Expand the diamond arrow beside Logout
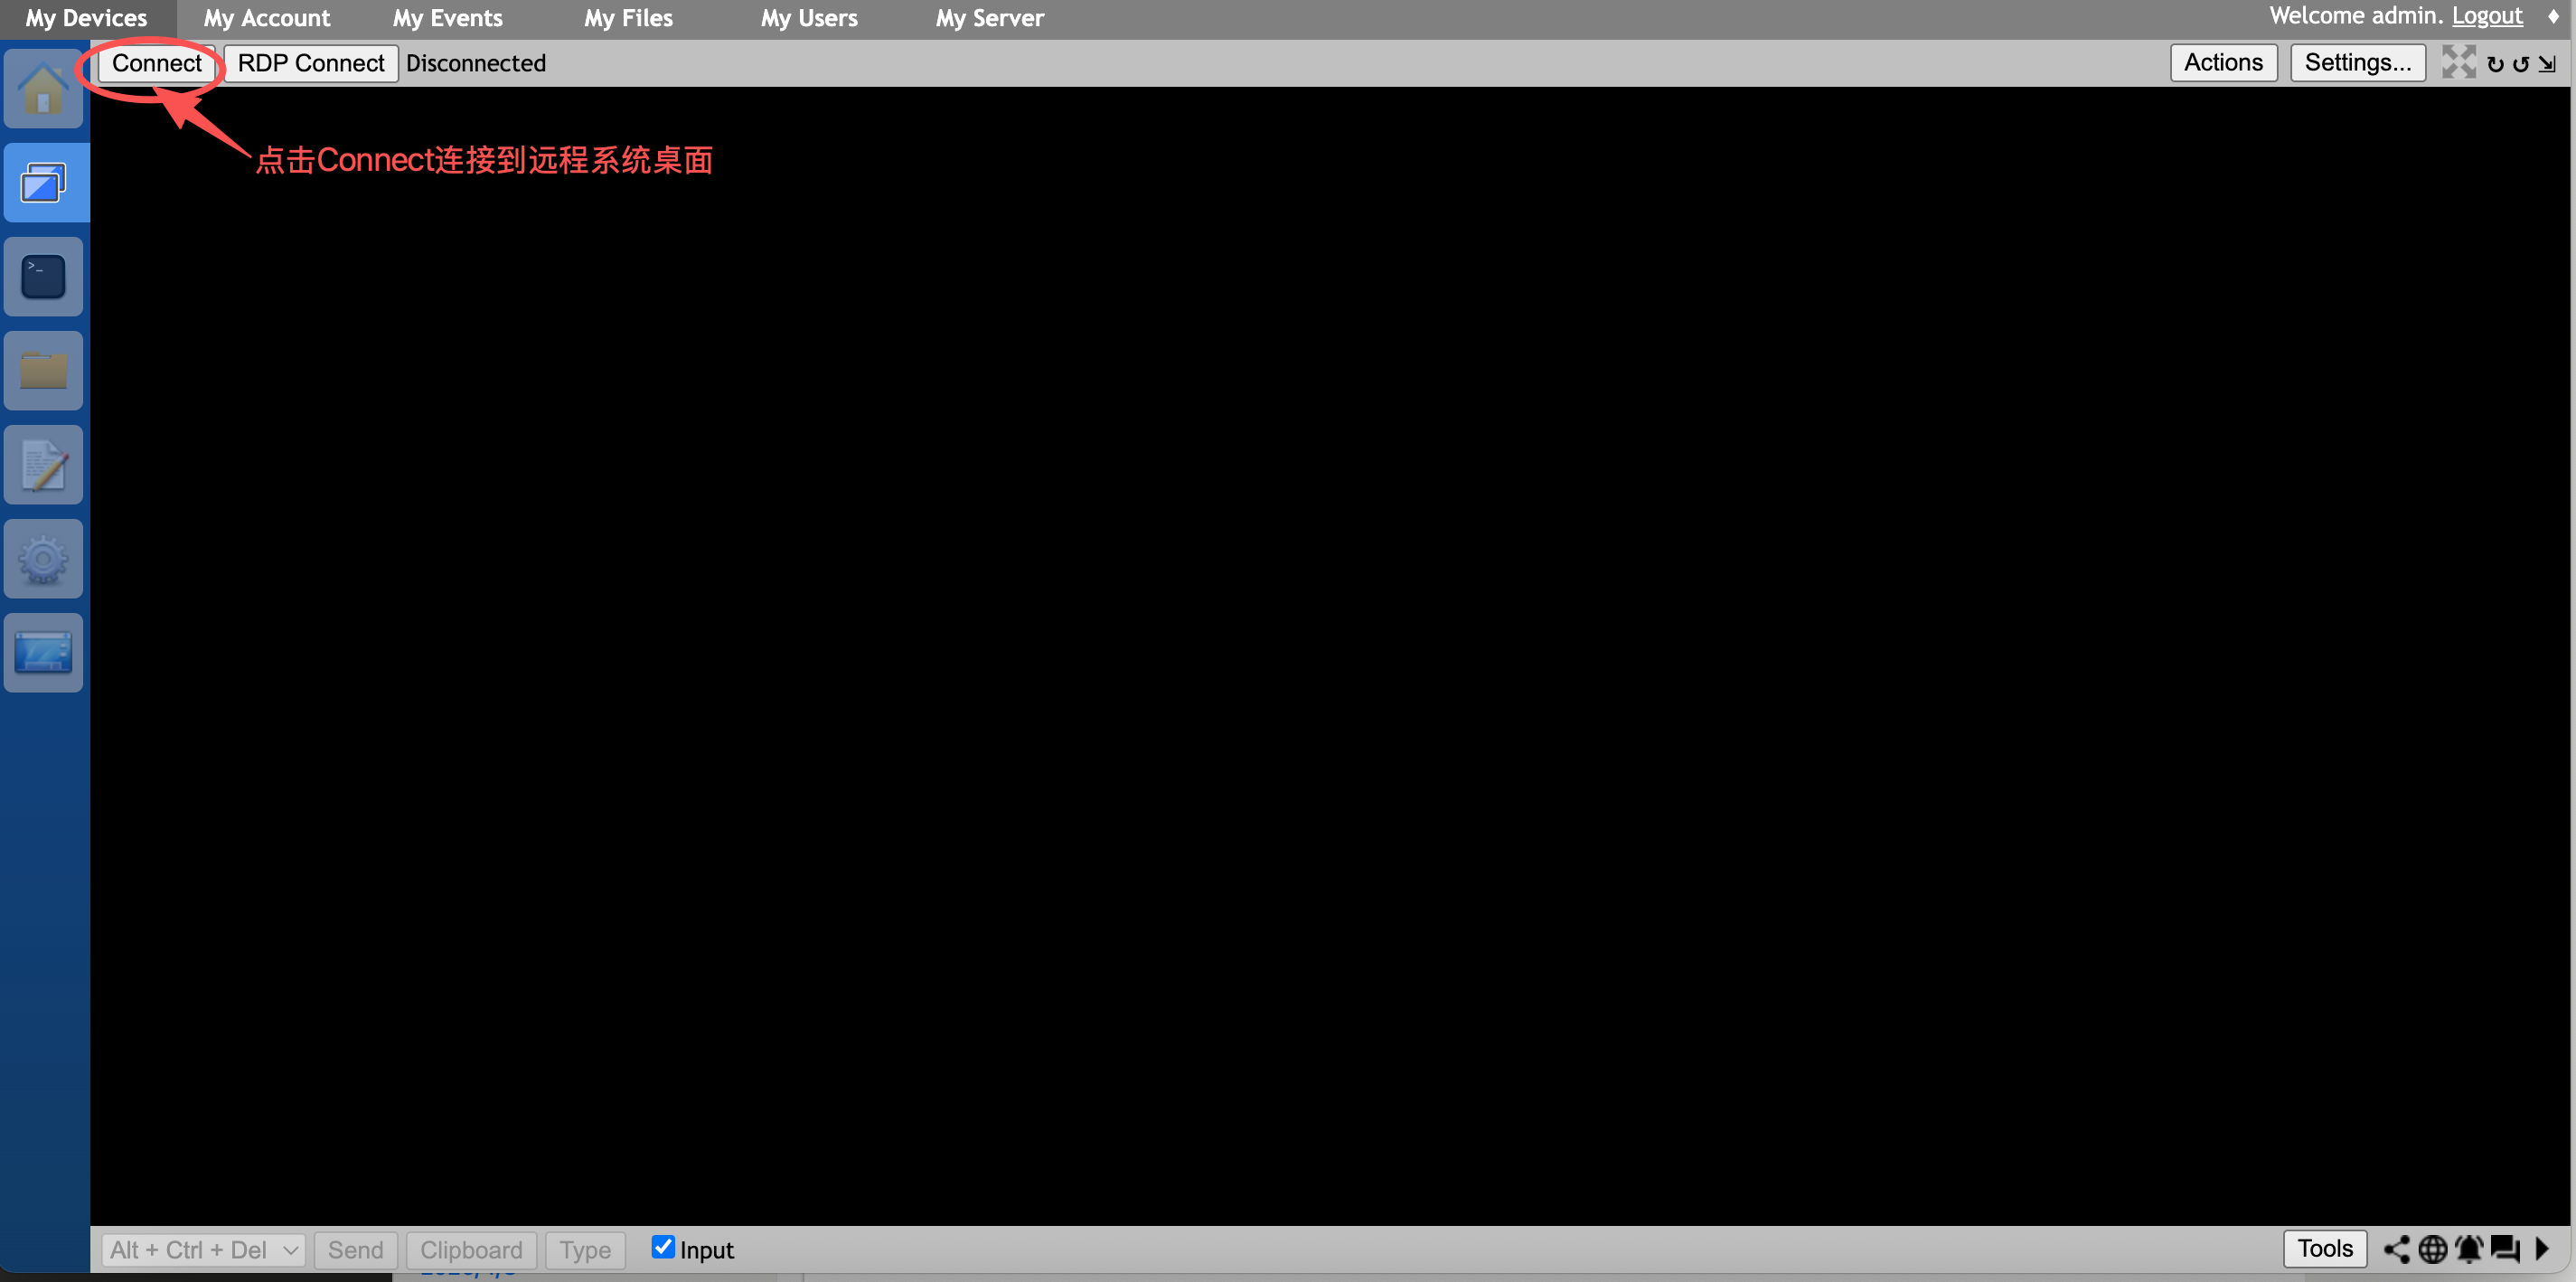This screenshot has width=2576, height=1282. (x=2553, y=17)
